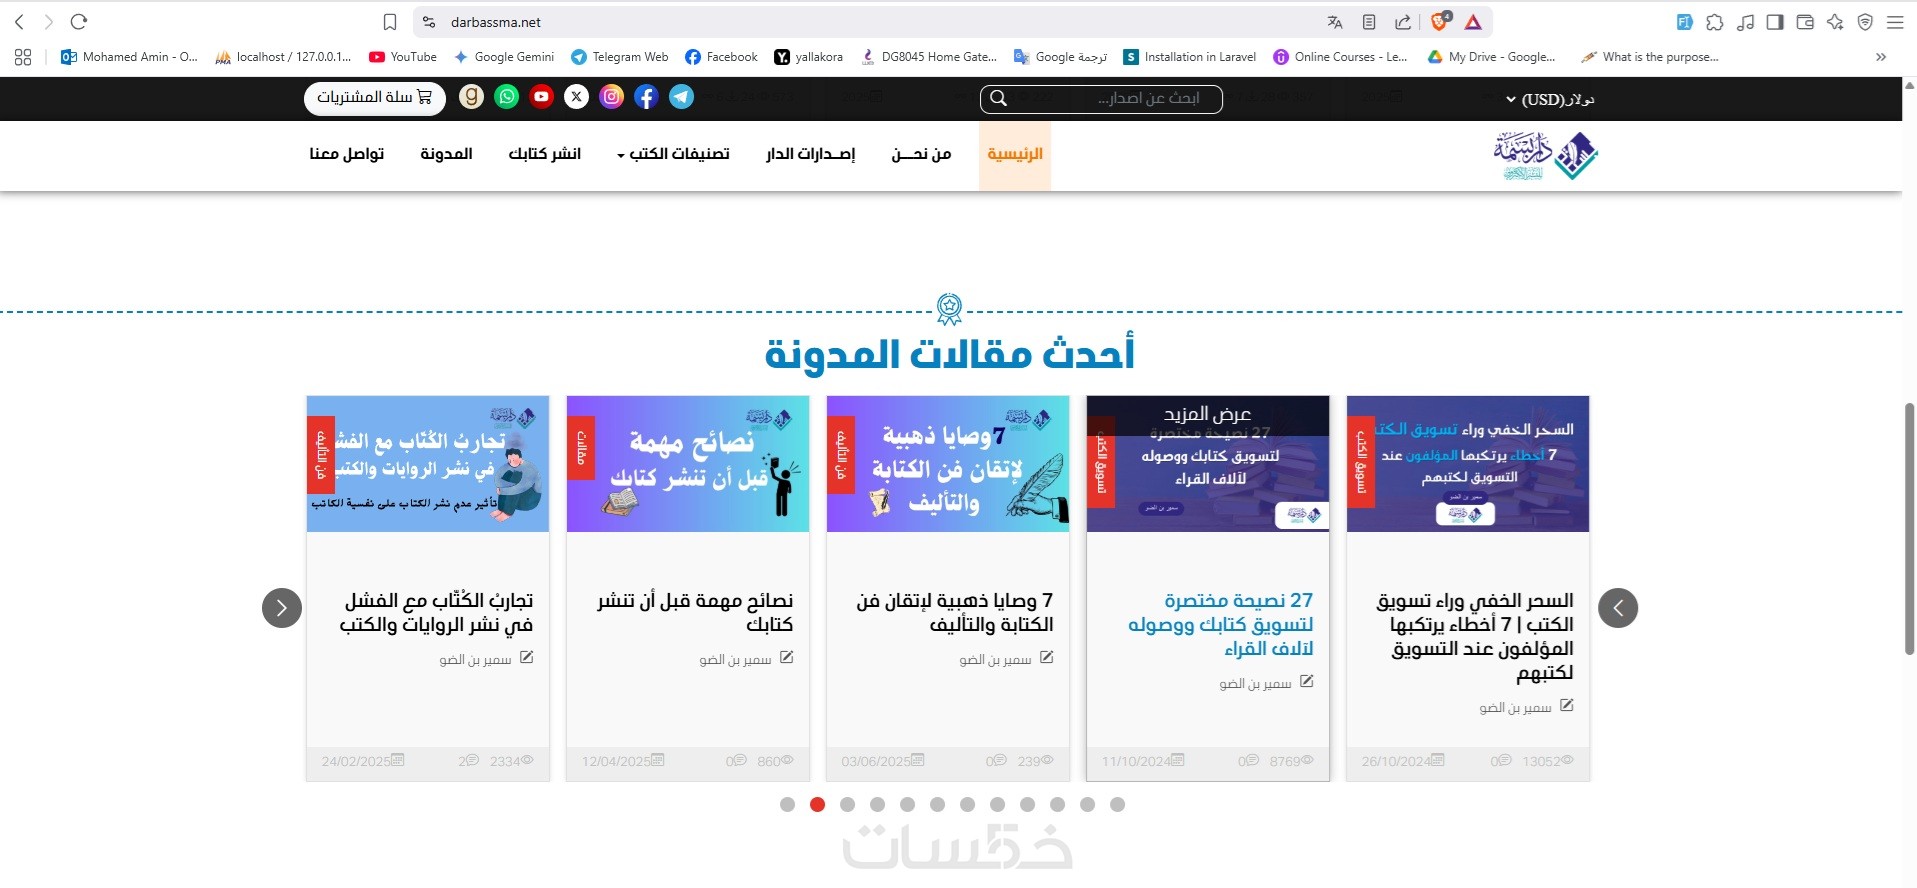Click the carousel next arrow button

(282, 608)
